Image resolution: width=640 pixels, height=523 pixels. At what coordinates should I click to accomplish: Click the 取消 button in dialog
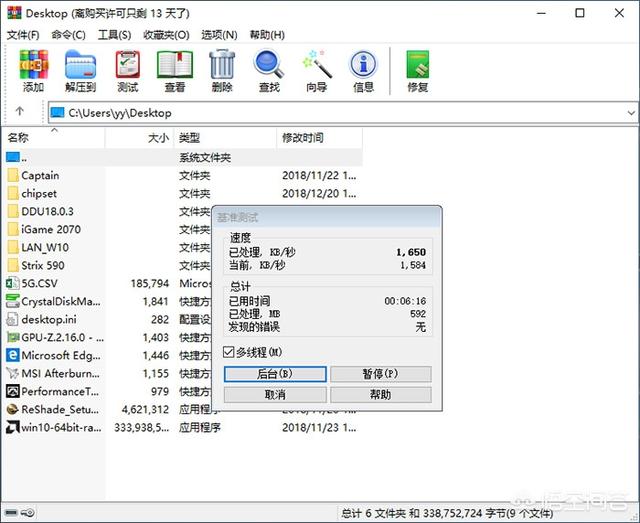point(275,395)
